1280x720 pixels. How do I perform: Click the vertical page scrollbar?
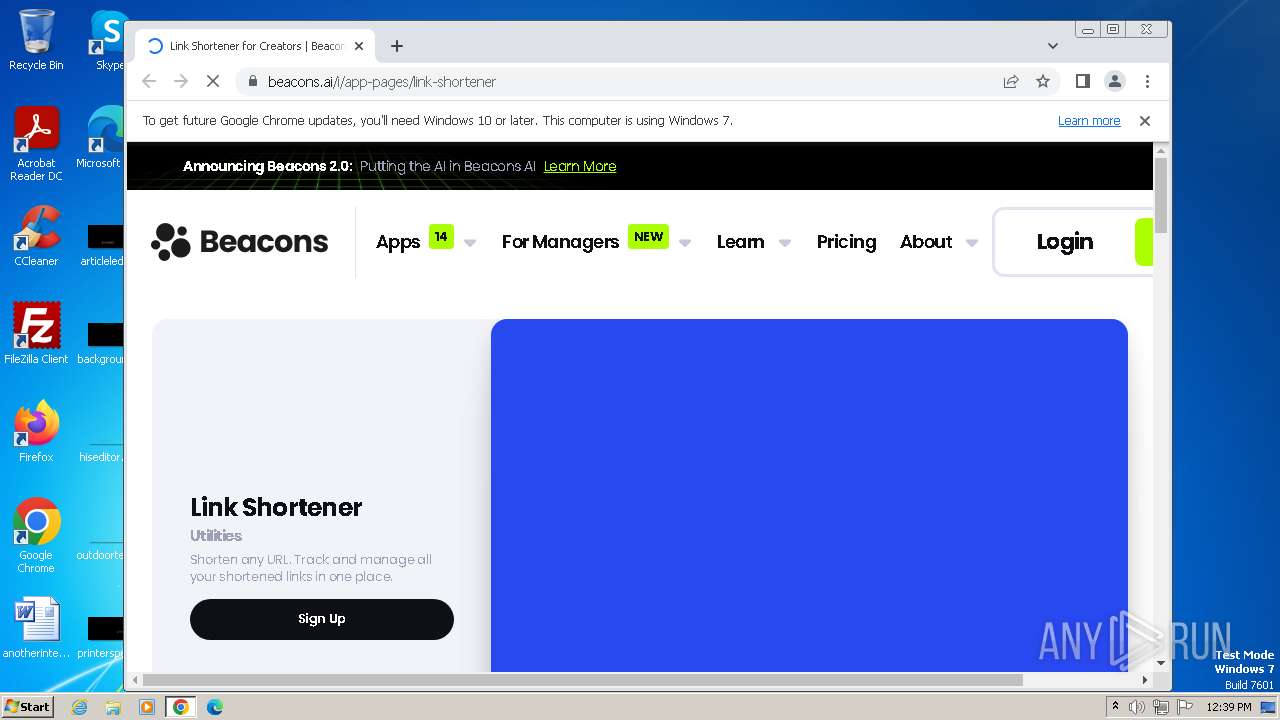pyautogui.click(x=1161, y=195)
